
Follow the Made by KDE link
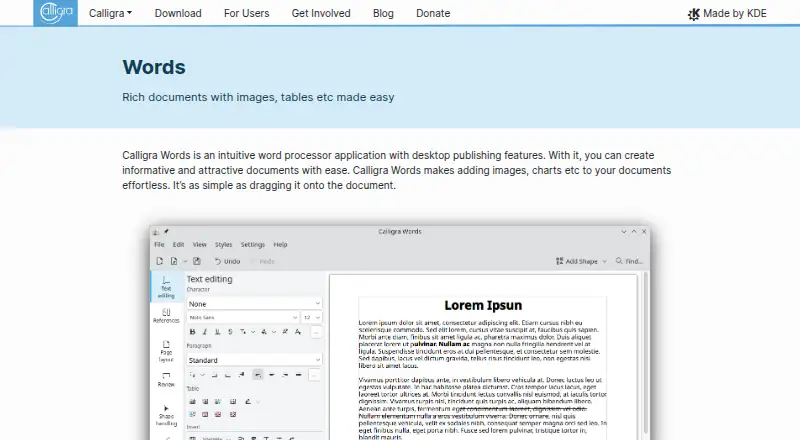coord(727,14)
